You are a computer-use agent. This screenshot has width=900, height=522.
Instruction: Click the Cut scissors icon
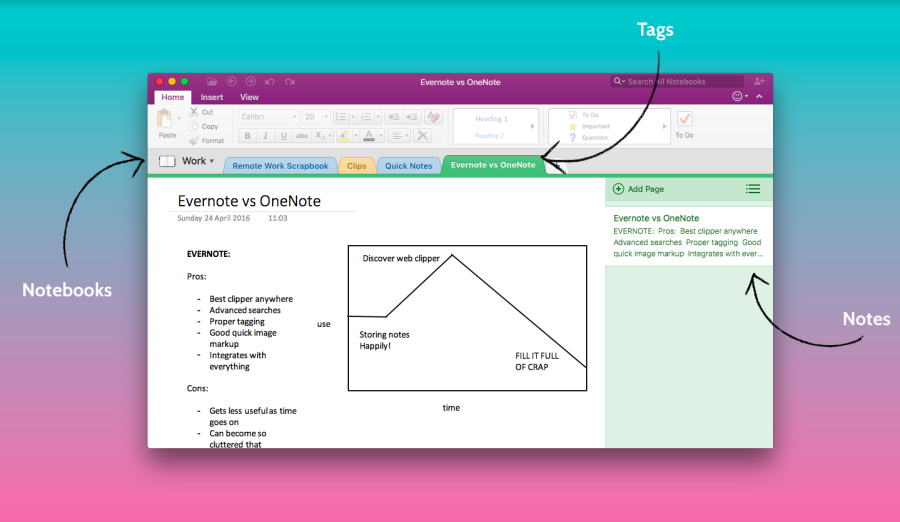coord(194,111)
